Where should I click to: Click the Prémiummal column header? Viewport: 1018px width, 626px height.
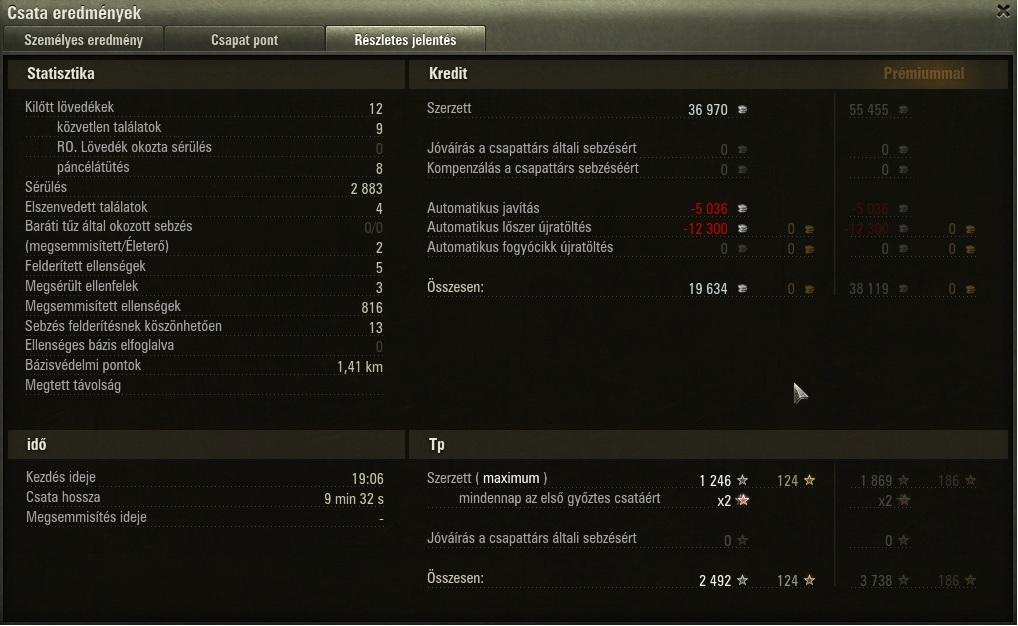923,73
